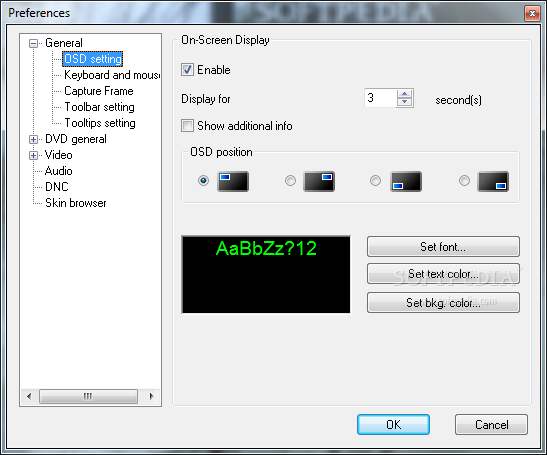This screenshot has width=547, height=455.
Task: Check Show additional info checkbox
Action: tap(187, 126)
